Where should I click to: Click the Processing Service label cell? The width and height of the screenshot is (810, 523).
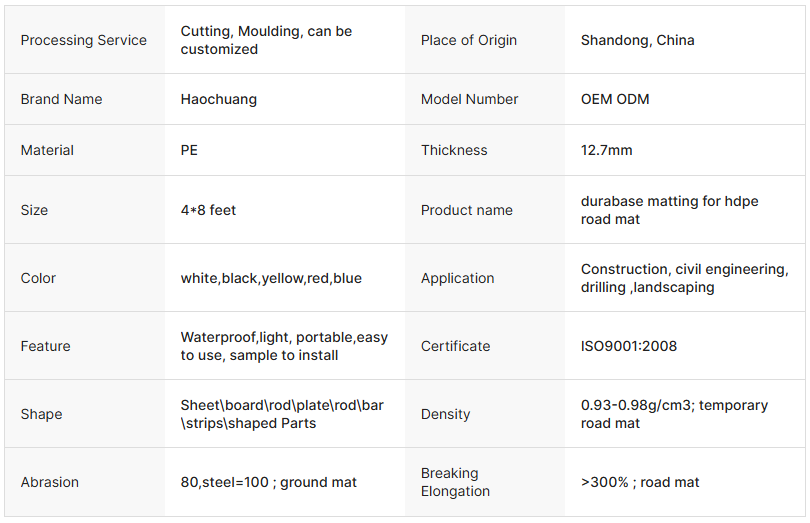pyautogui.click(x=84, y=40)
